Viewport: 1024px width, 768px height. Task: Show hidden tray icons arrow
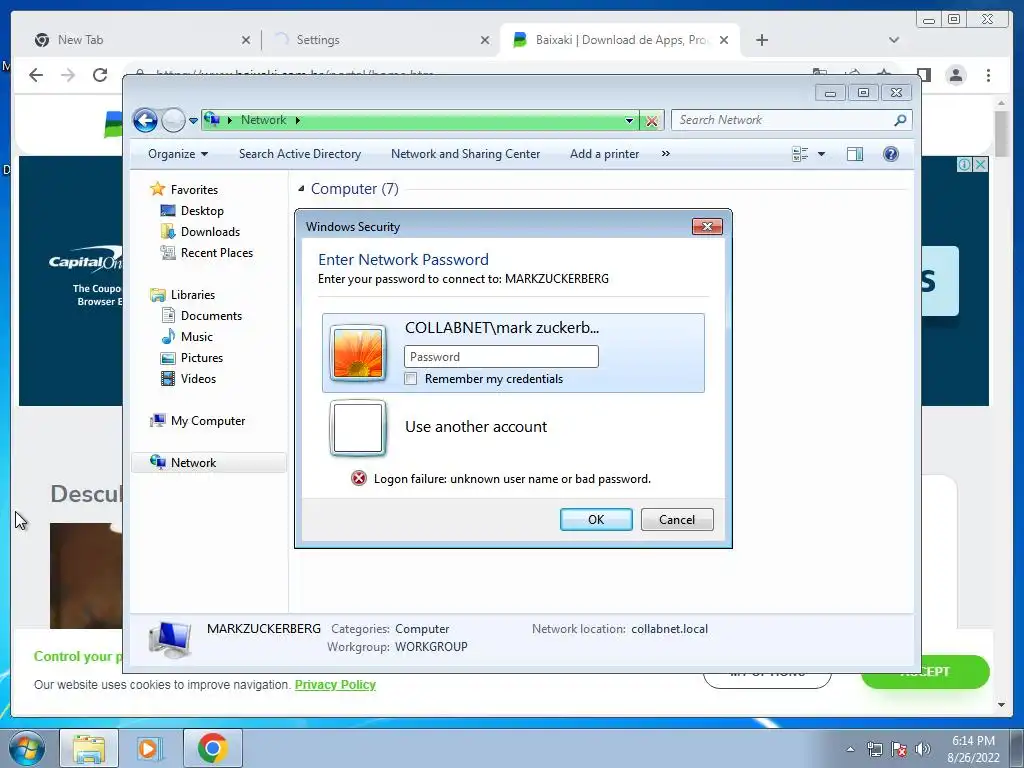pos(850,749)
